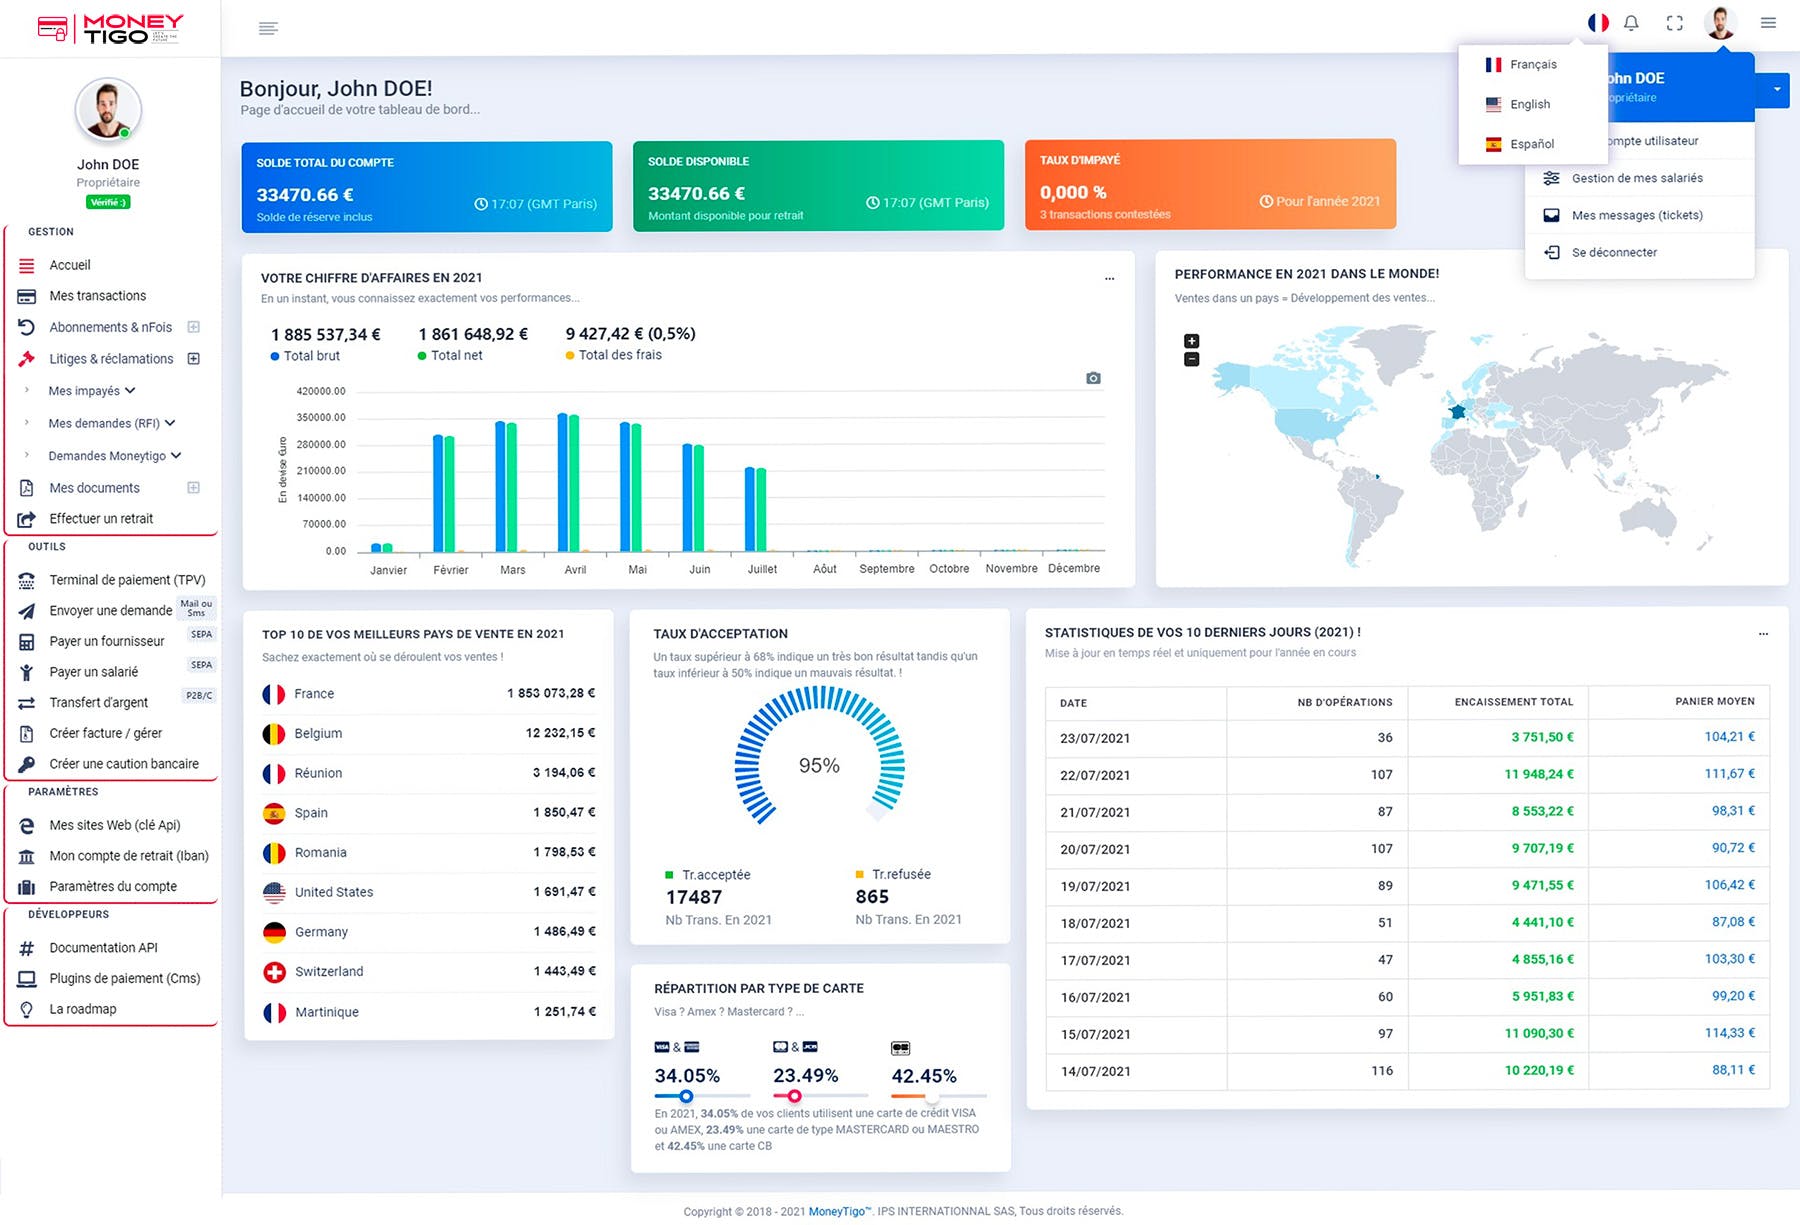This screenshot has height=1225, width=1800.
Task: Click the Abonnements & nFois refresh icon
Action: pyautogui.click(x=27, y=327)
